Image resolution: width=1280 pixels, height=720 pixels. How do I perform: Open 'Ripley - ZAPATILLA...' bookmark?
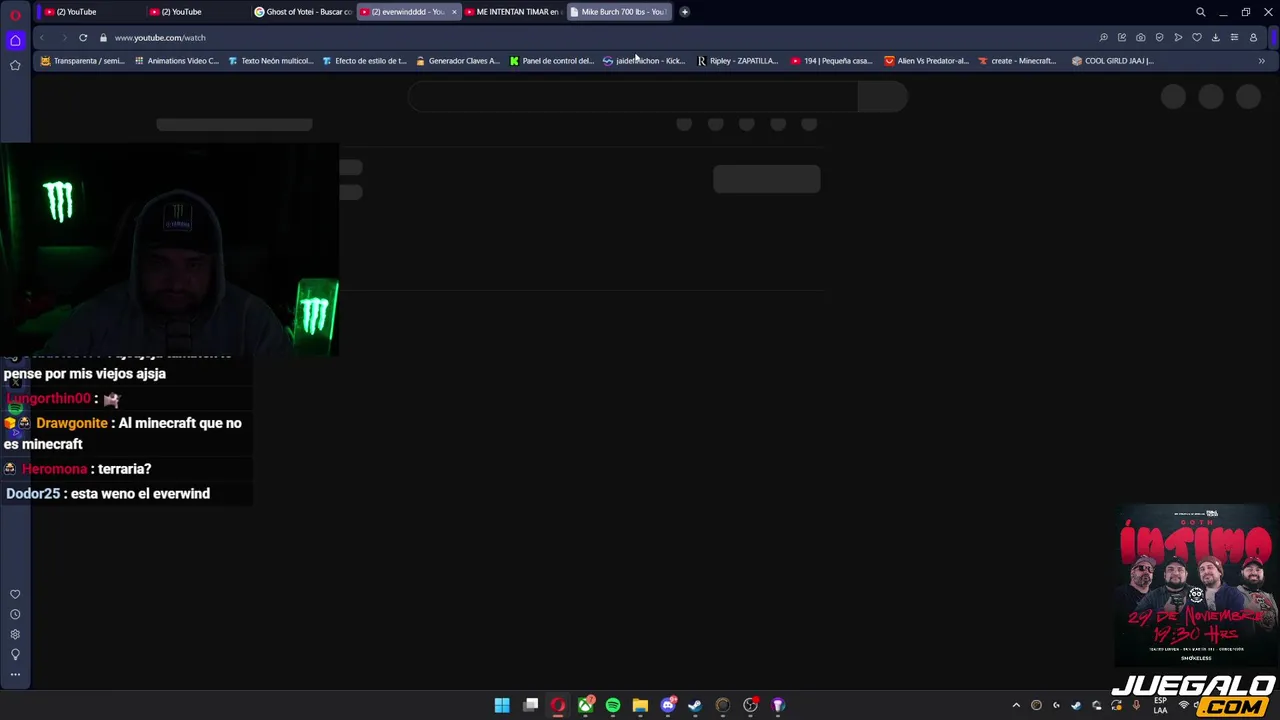(x=737, y=61)
